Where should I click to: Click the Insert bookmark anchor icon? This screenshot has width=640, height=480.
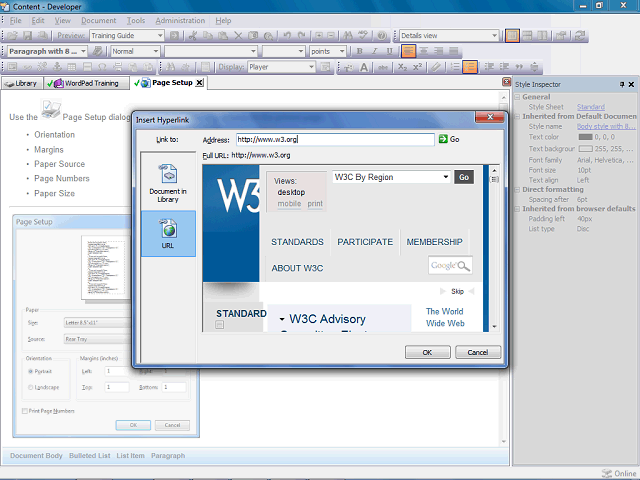[57, 67]
